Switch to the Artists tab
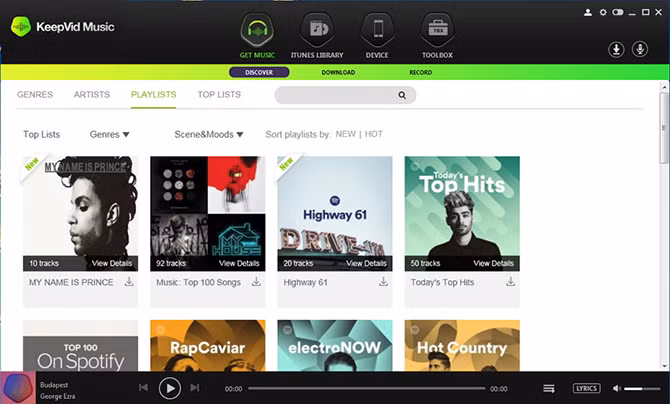 [x=92, y=95]
